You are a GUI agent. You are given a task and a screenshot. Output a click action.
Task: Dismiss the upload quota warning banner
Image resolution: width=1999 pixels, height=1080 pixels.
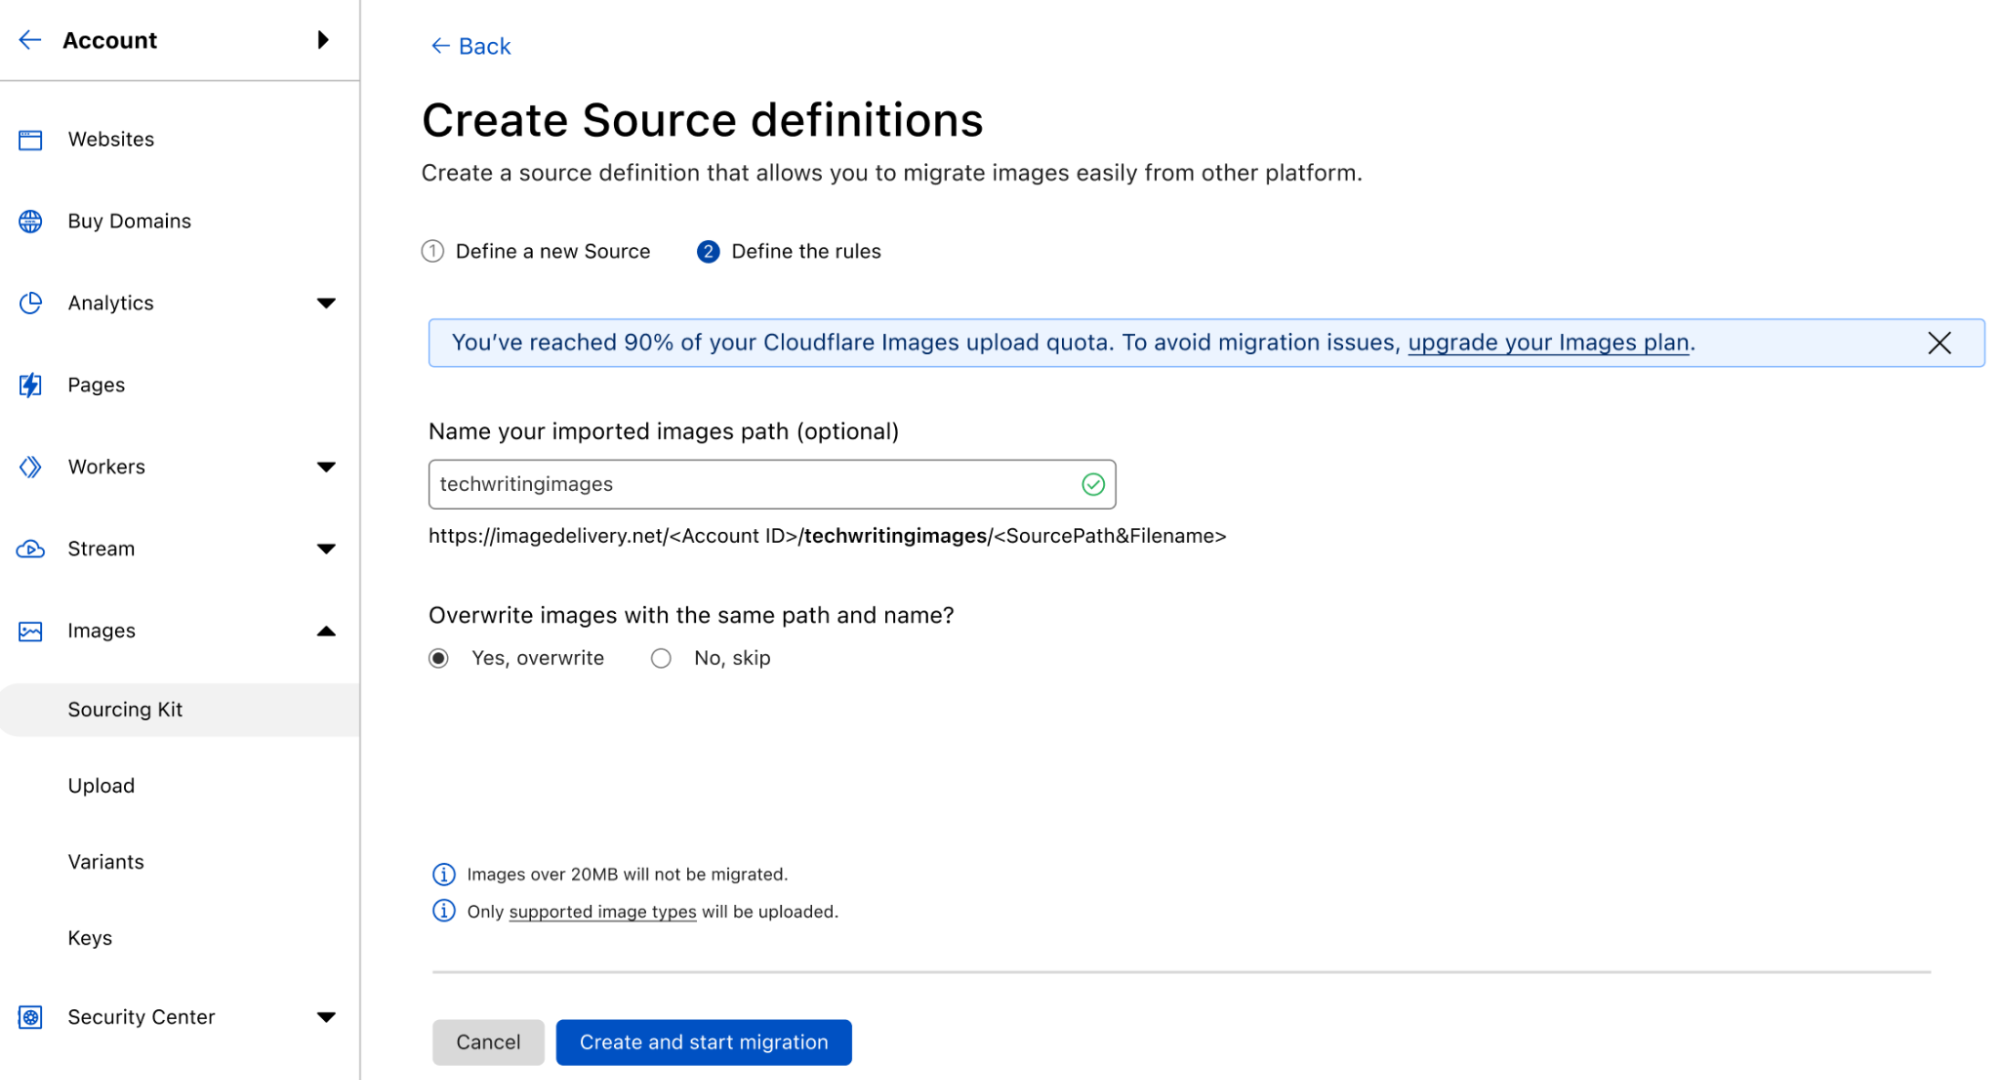pos(1940,342)
